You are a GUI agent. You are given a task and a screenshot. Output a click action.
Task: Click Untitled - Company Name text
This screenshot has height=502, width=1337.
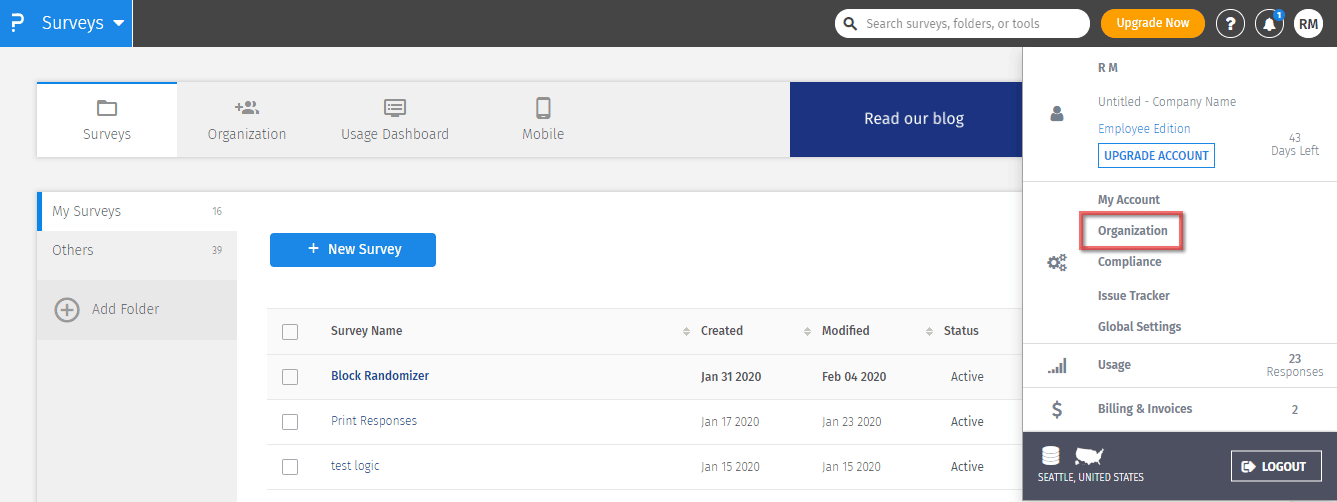click(x=1167, y=102)
